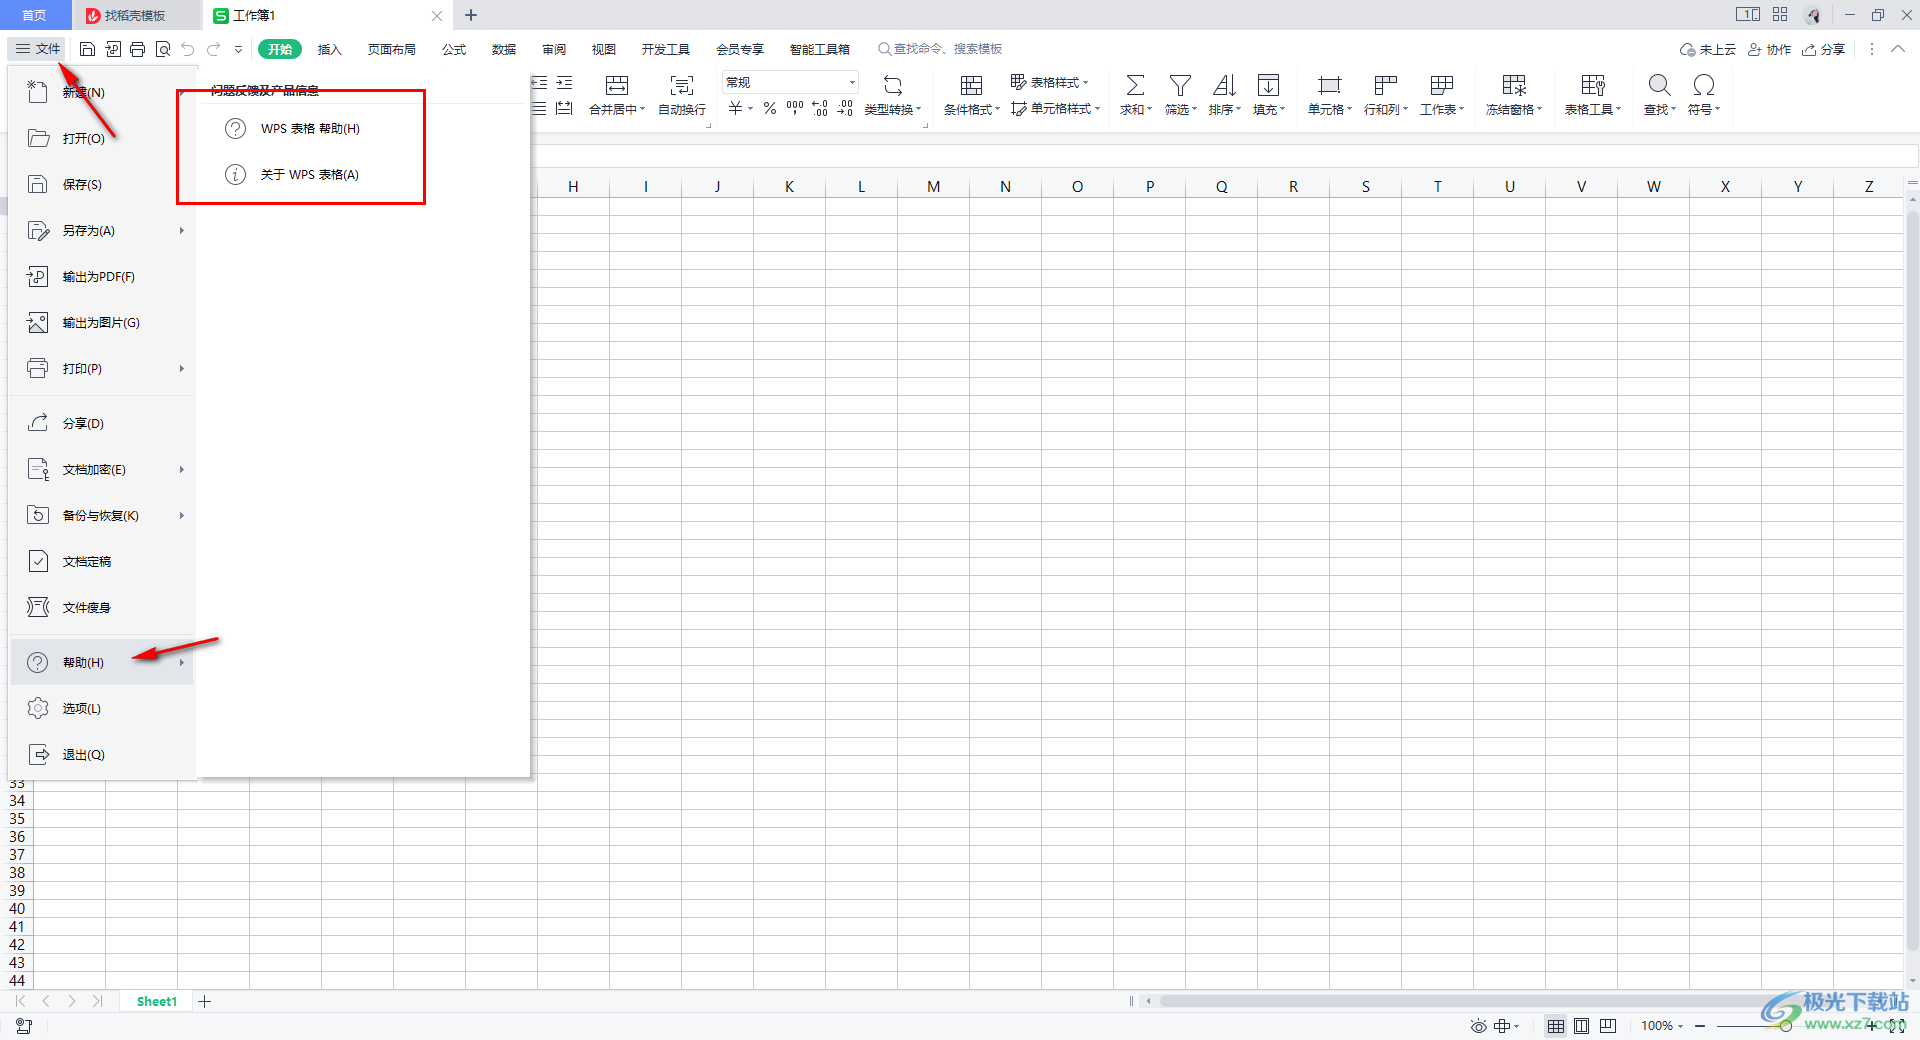Image resolution: width=1920 pixels, height=1040 pixels.
Task: Click 输出为图片(G) export as image
Action: coord(101,322)
